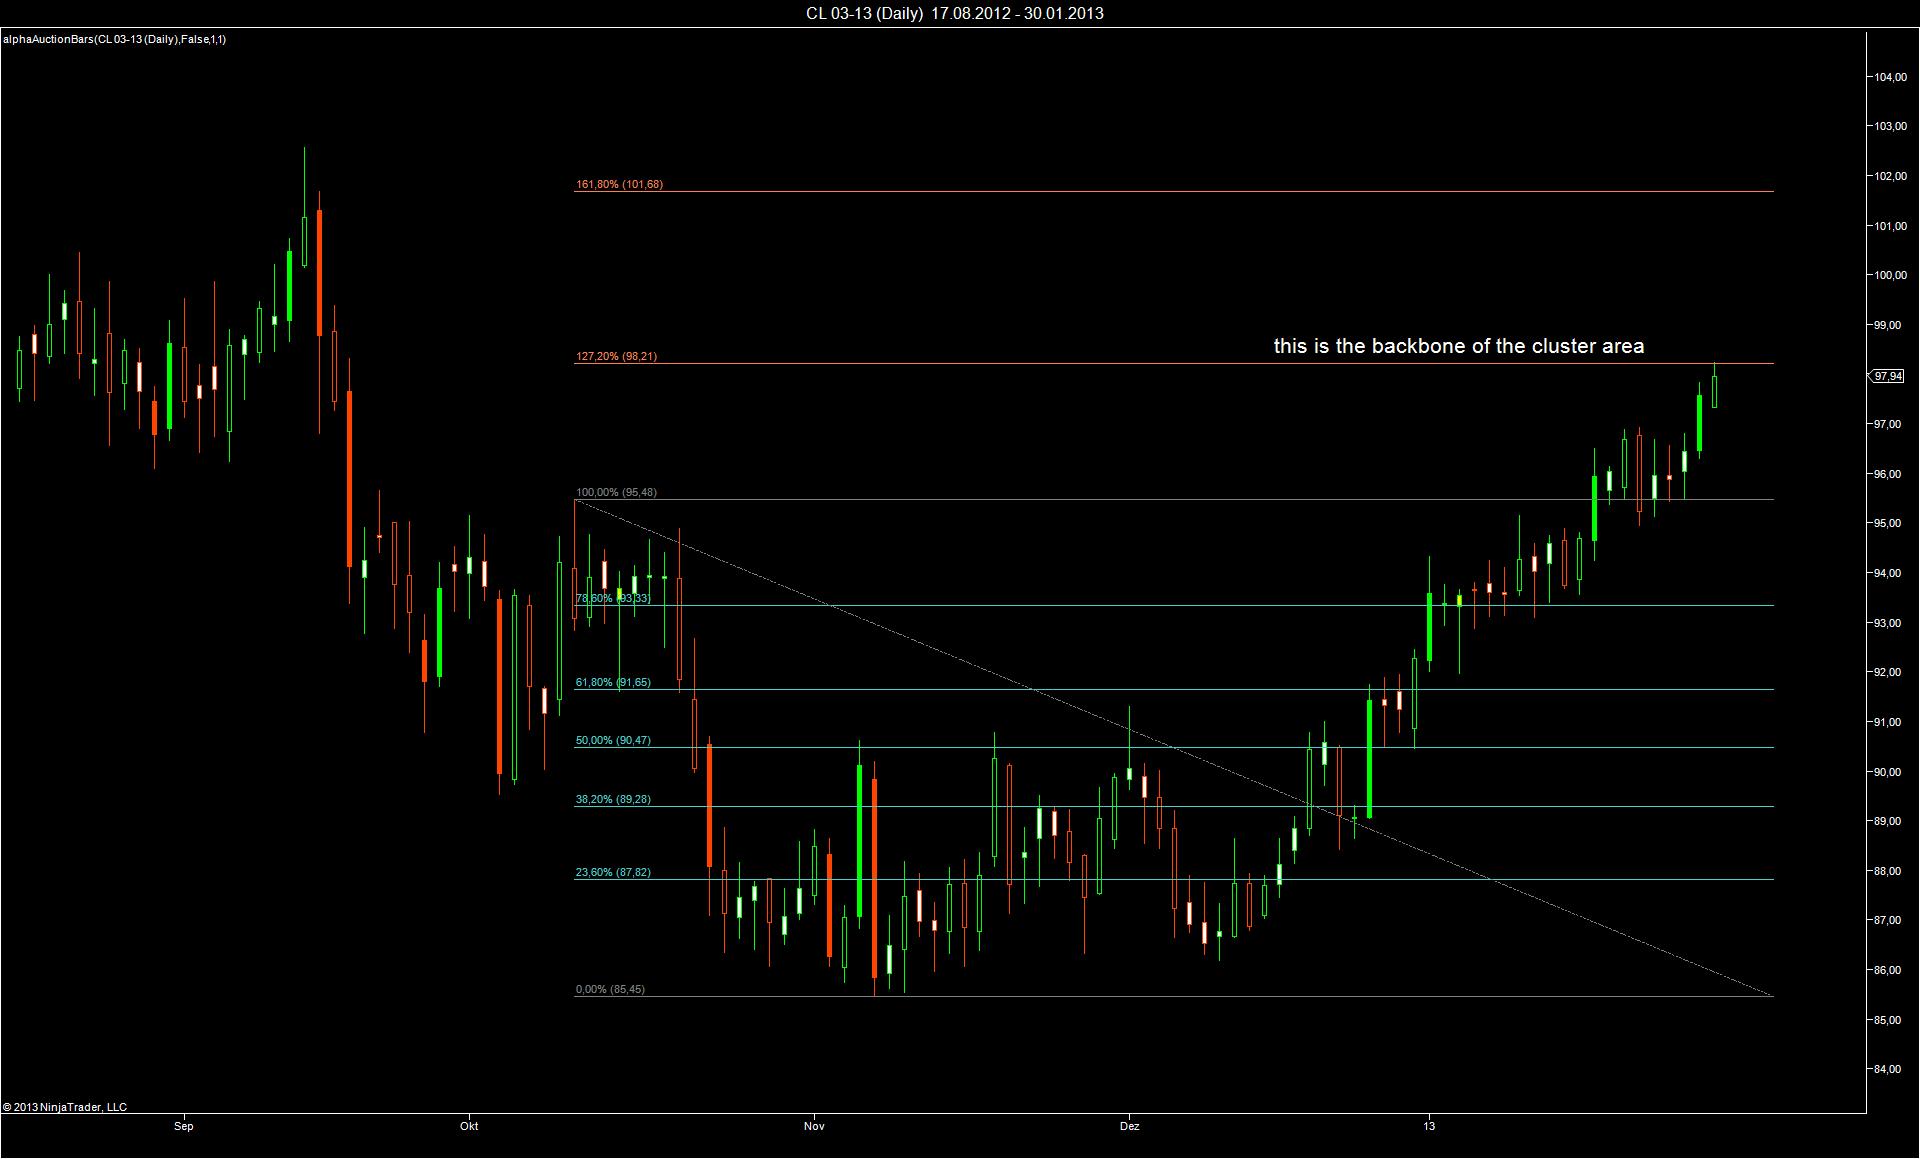Click the 97,00 price axis label
Screen dimensions: 1920x1159
pyautogui.click(x=1889, y=425)
